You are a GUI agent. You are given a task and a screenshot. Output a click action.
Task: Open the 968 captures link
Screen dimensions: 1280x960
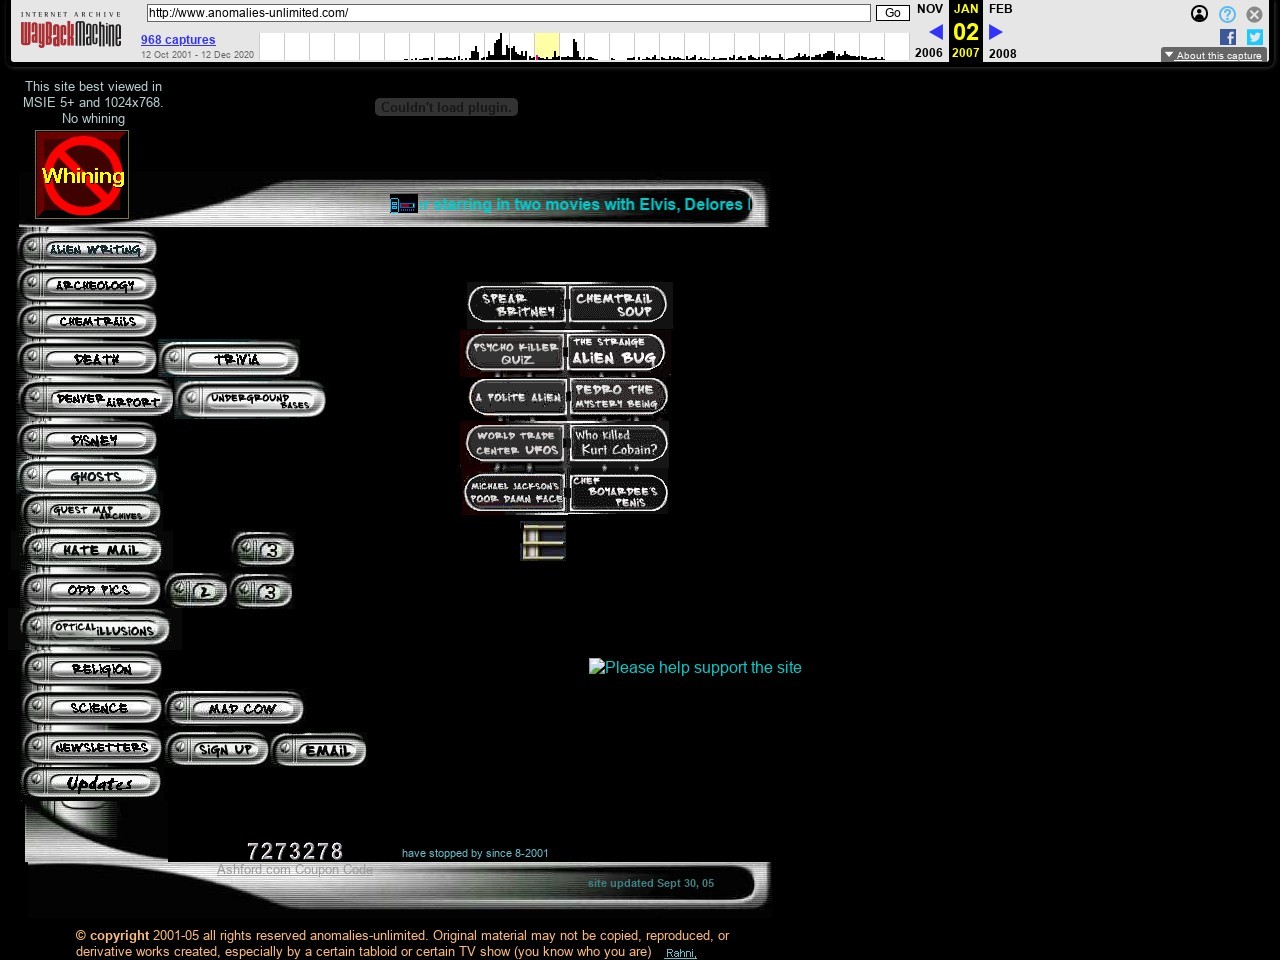(x=178, y=40)
